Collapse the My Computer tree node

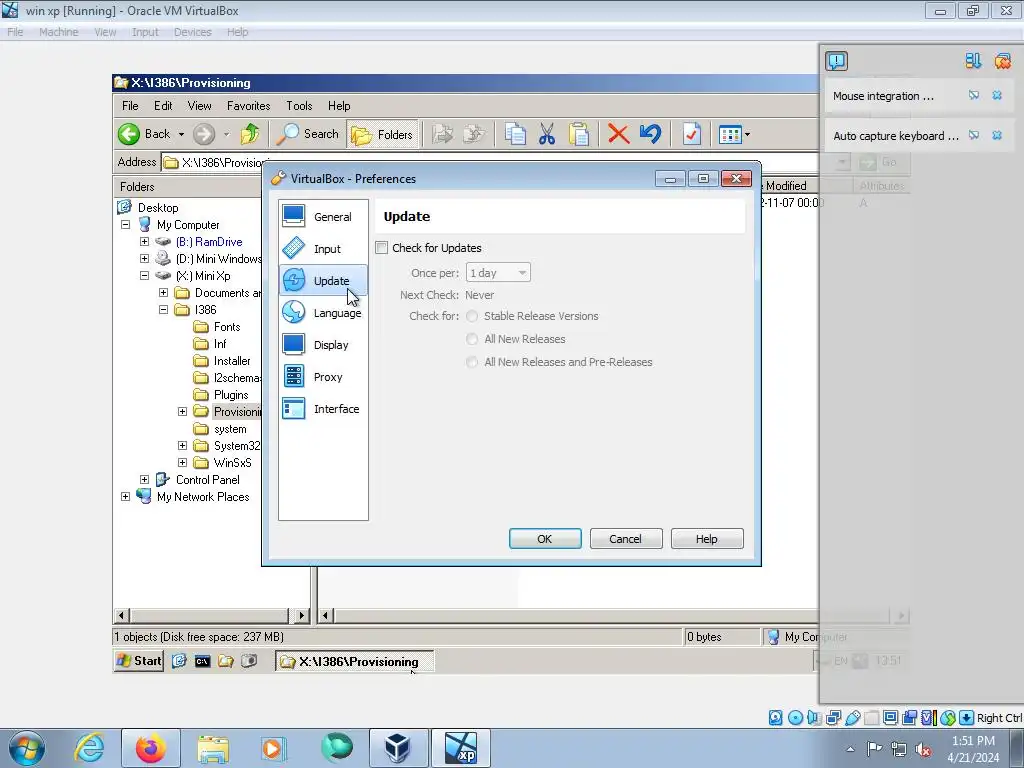click(125, 225)
